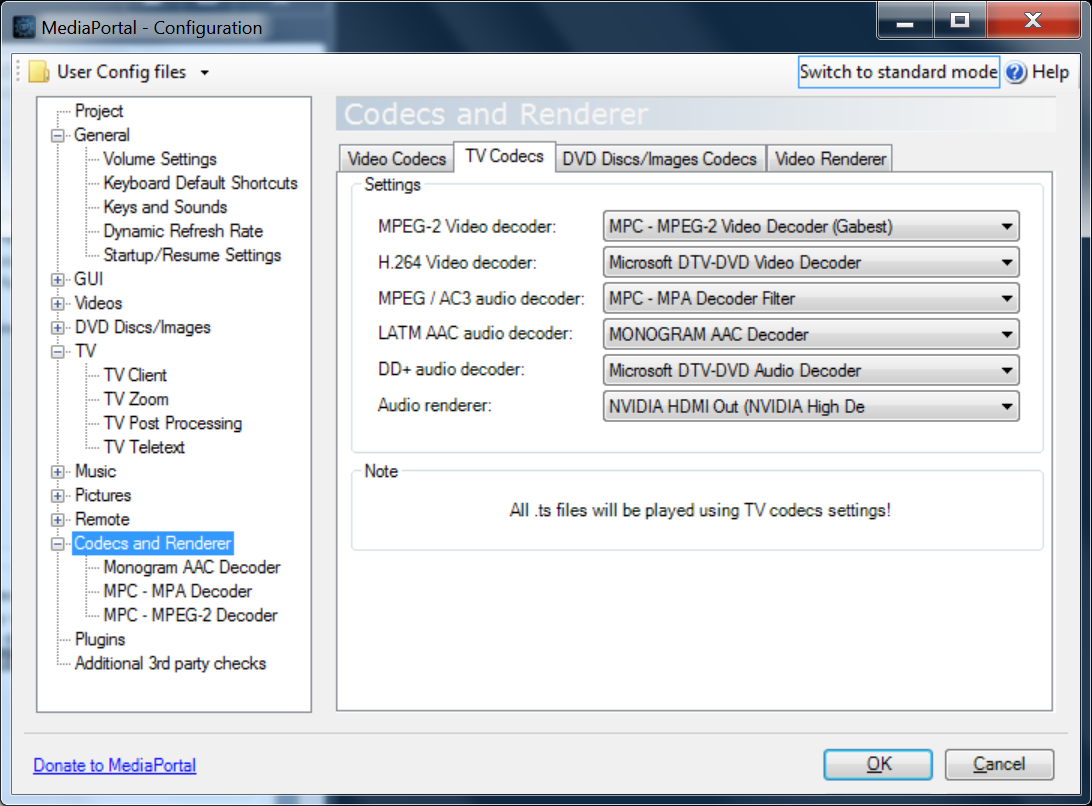
Task: Collapse the General tree node
Action: [x=58, y=135]
